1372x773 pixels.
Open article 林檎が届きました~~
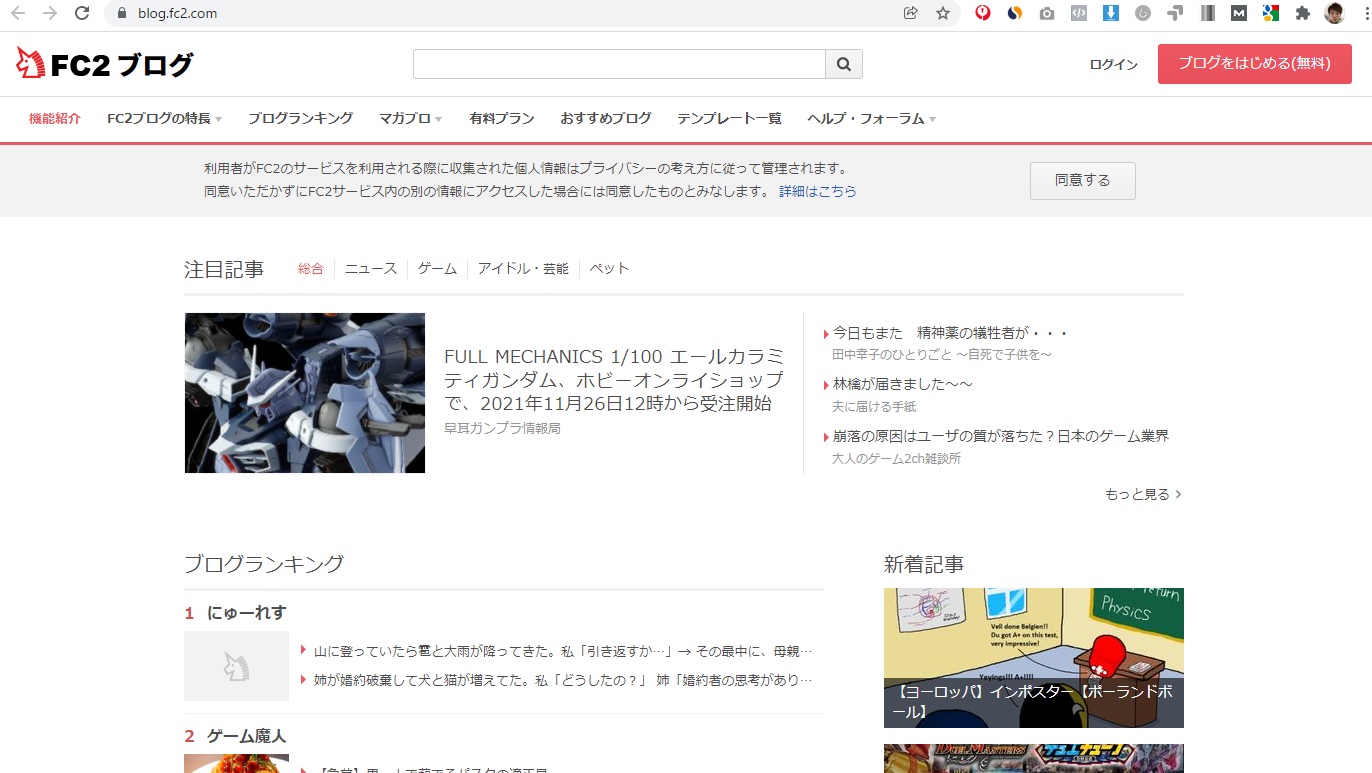[903, 384]
